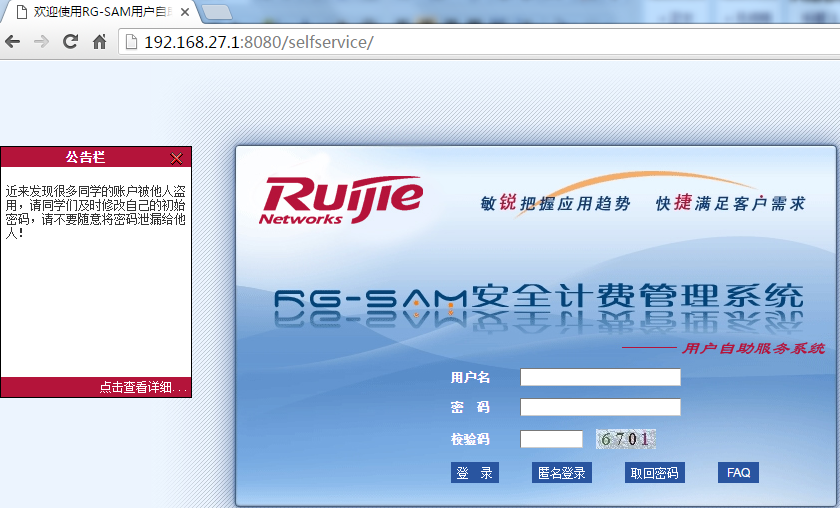Screen dimensions: 840x508
Task: Click 点击查看详细 link in bulletin
Action: point(143,388)
